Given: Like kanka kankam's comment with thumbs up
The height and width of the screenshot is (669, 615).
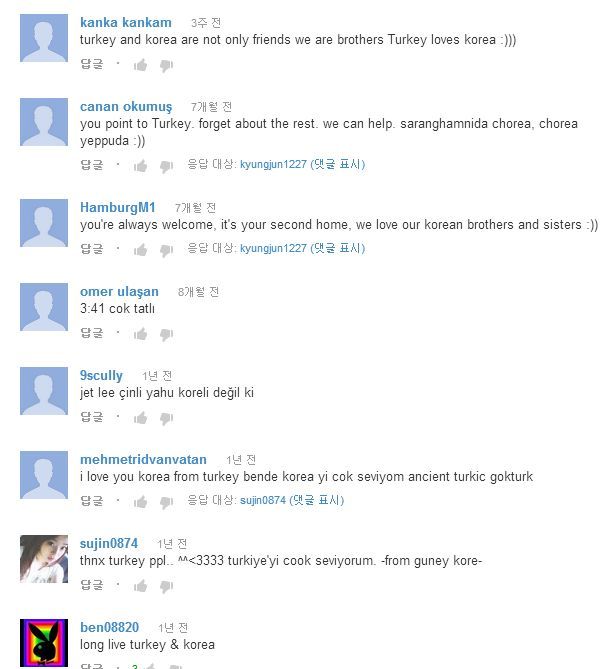Looking at the screenshot, I should pos(140,65).
